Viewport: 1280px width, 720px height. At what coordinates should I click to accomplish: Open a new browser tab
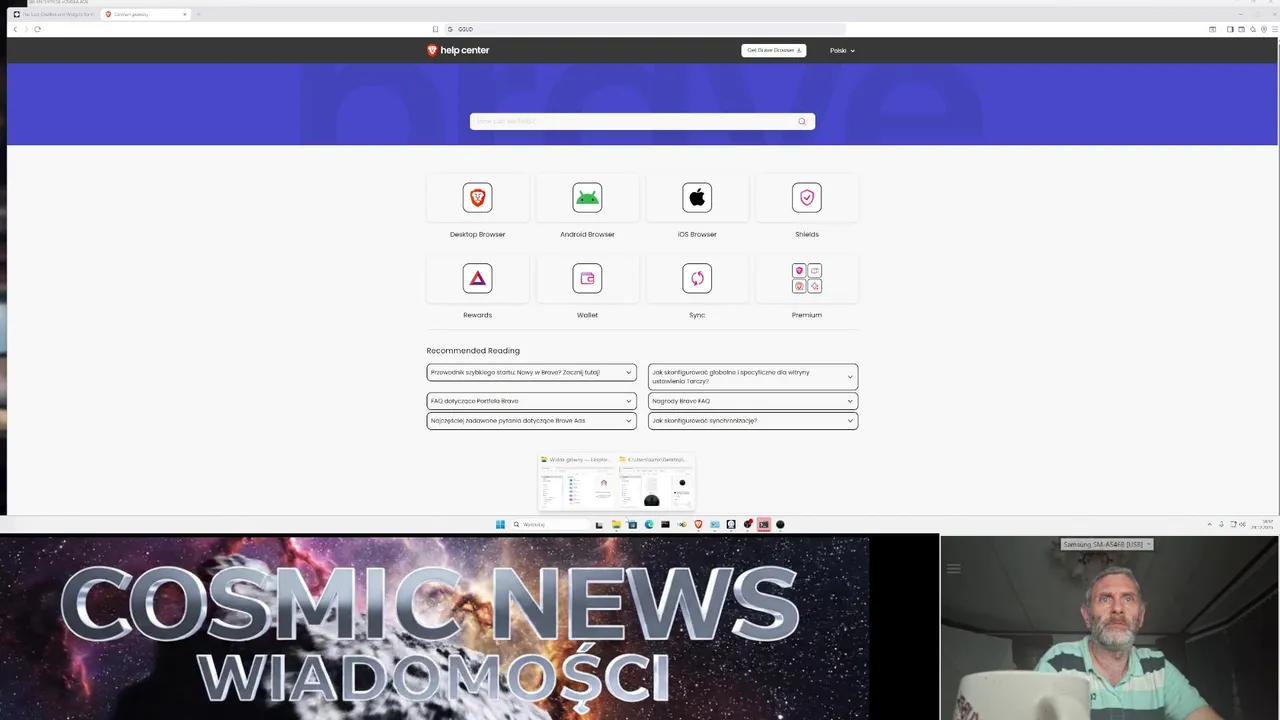coord(198,14)
